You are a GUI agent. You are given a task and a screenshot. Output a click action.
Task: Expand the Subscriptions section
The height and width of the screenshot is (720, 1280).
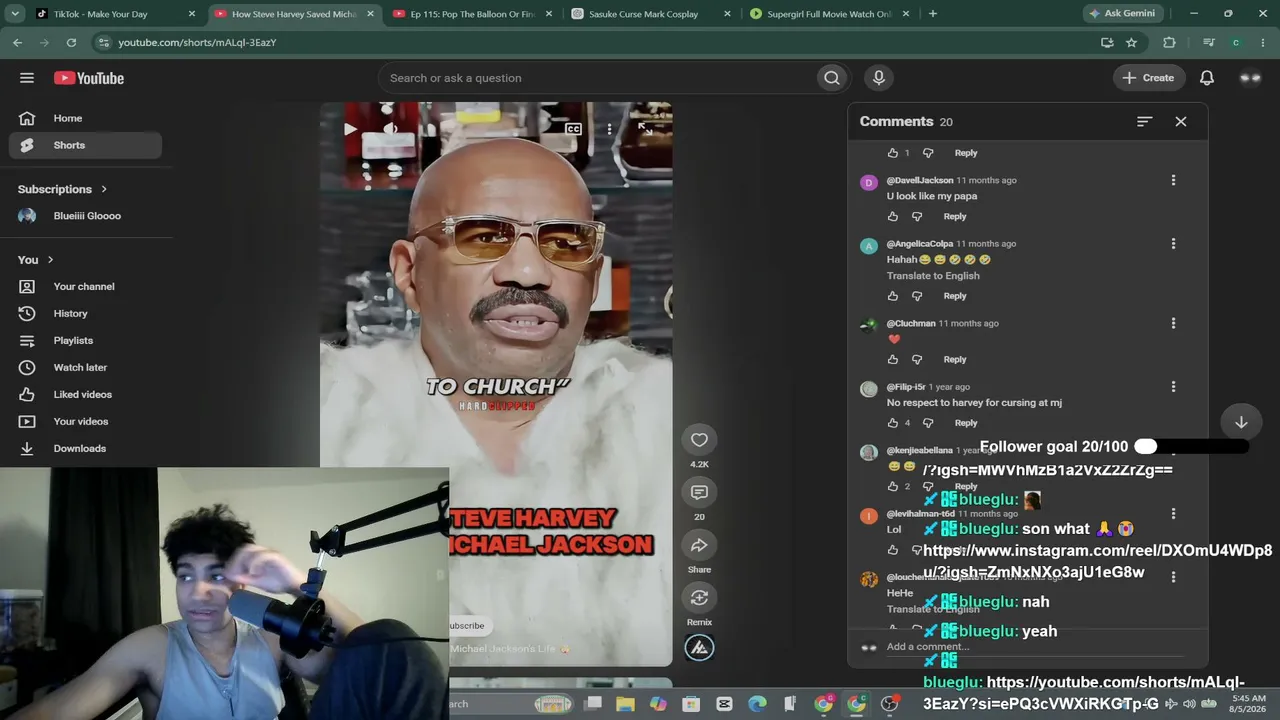(x=62, y=189)
